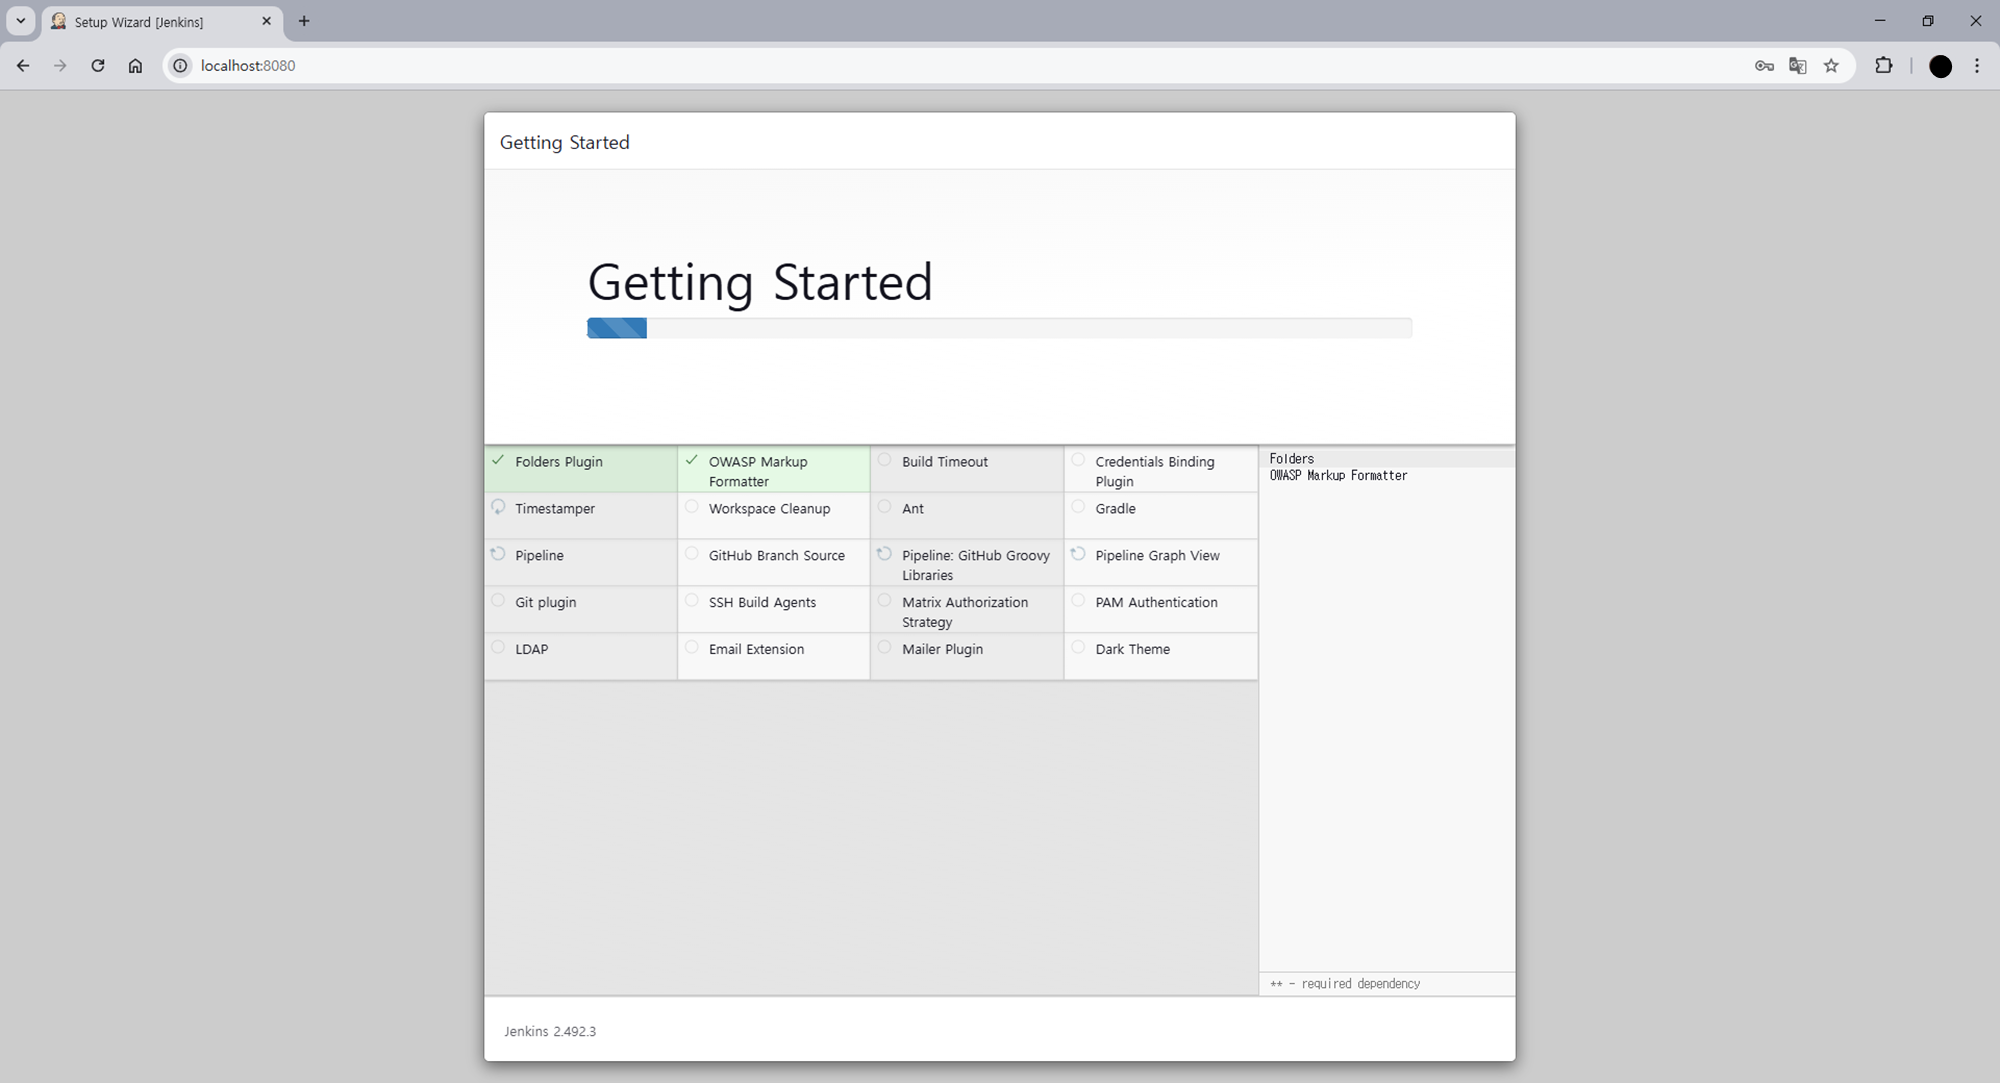The image size is (2000, 1083).
Task: Click the large Getting Started heading
Action: [760, 282]
